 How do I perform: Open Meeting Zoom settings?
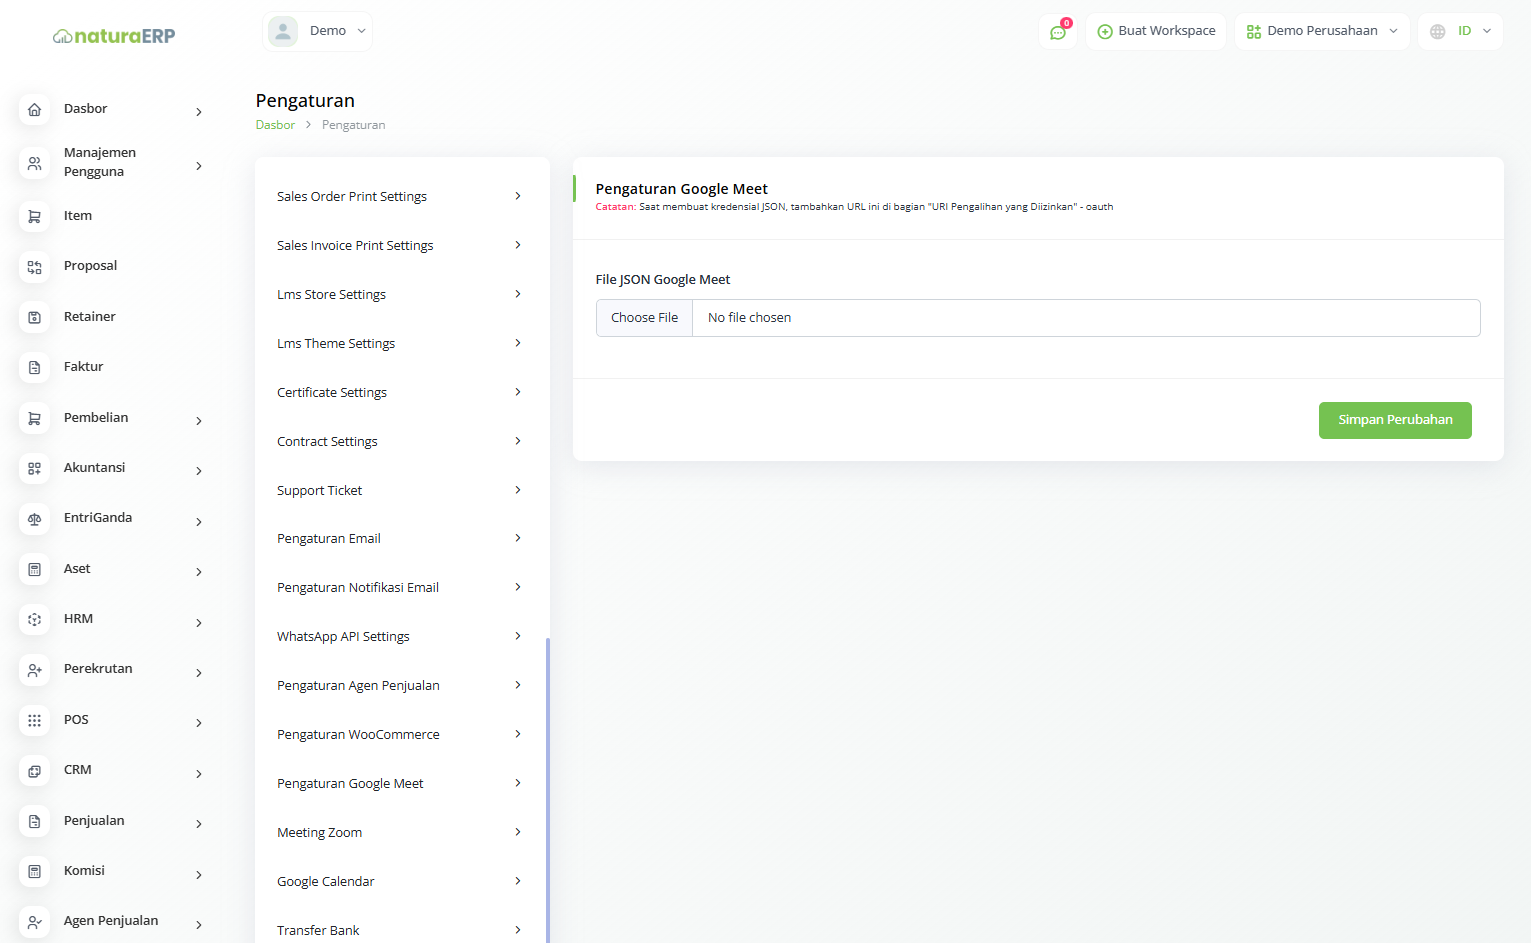point(400,832)
